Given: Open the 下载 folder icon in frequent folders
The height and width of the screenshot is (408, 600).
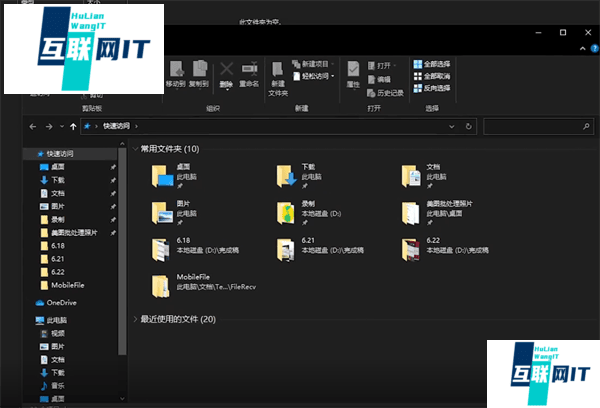Looking at the screenshot, I should pos(287,177).
